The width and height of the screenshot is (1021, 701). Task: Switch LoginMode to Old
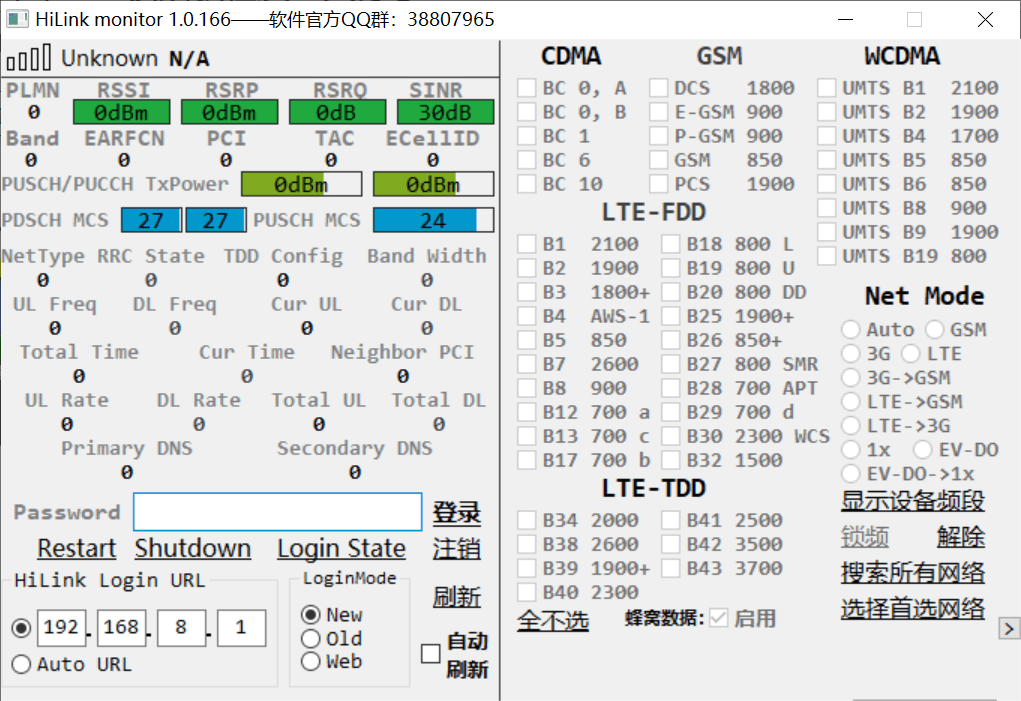(x=309, y=638)
